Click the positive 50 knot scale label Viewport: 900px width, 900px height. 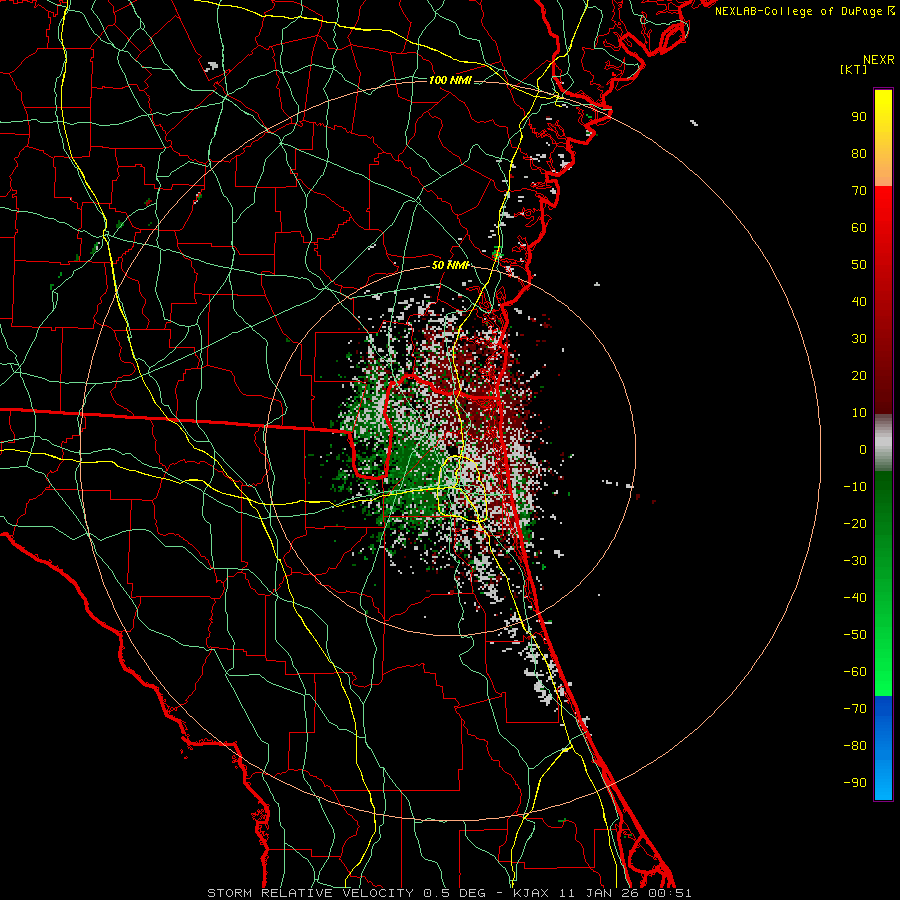[x=859, y=265]
